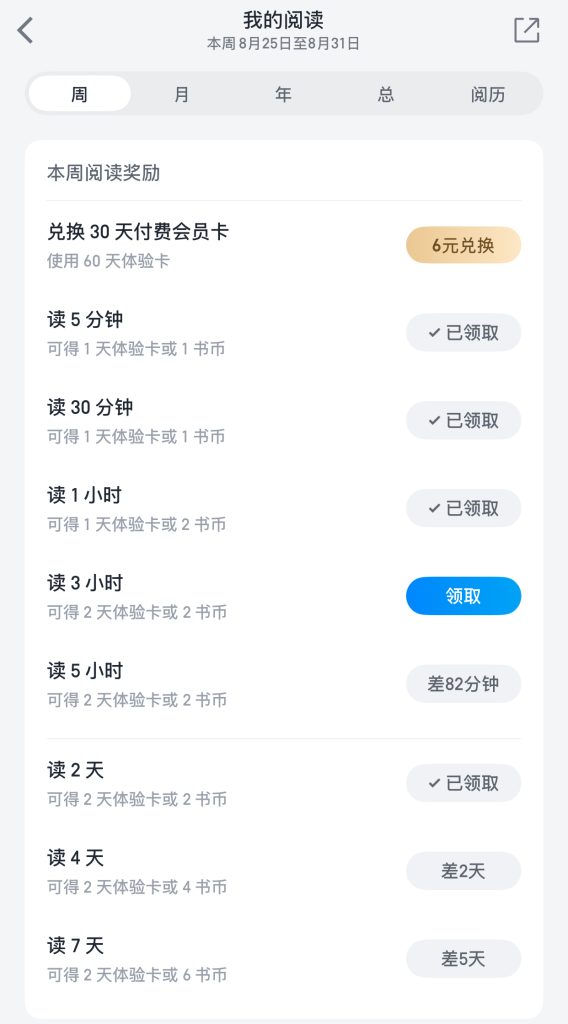Switch to the 年 tab
568x1024 pixels.
tap(283, 94)
